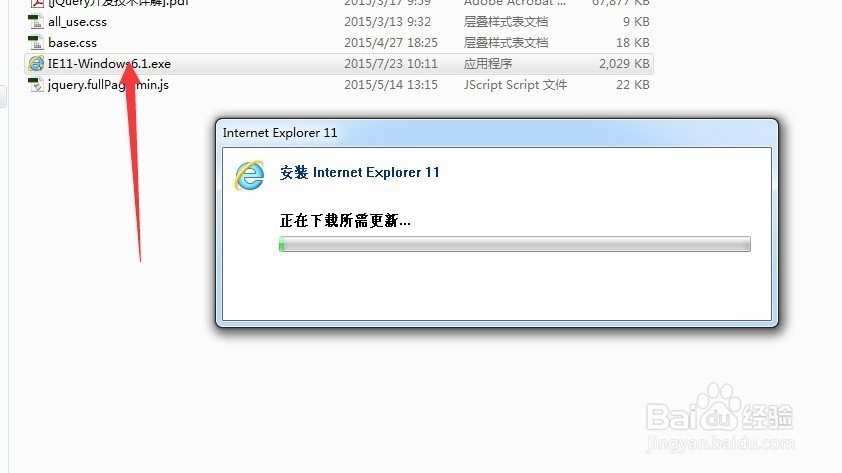842x473 pixels.
Task: Click the IE11-Windows6.1.exe file name
Action: tap(109, 64)
